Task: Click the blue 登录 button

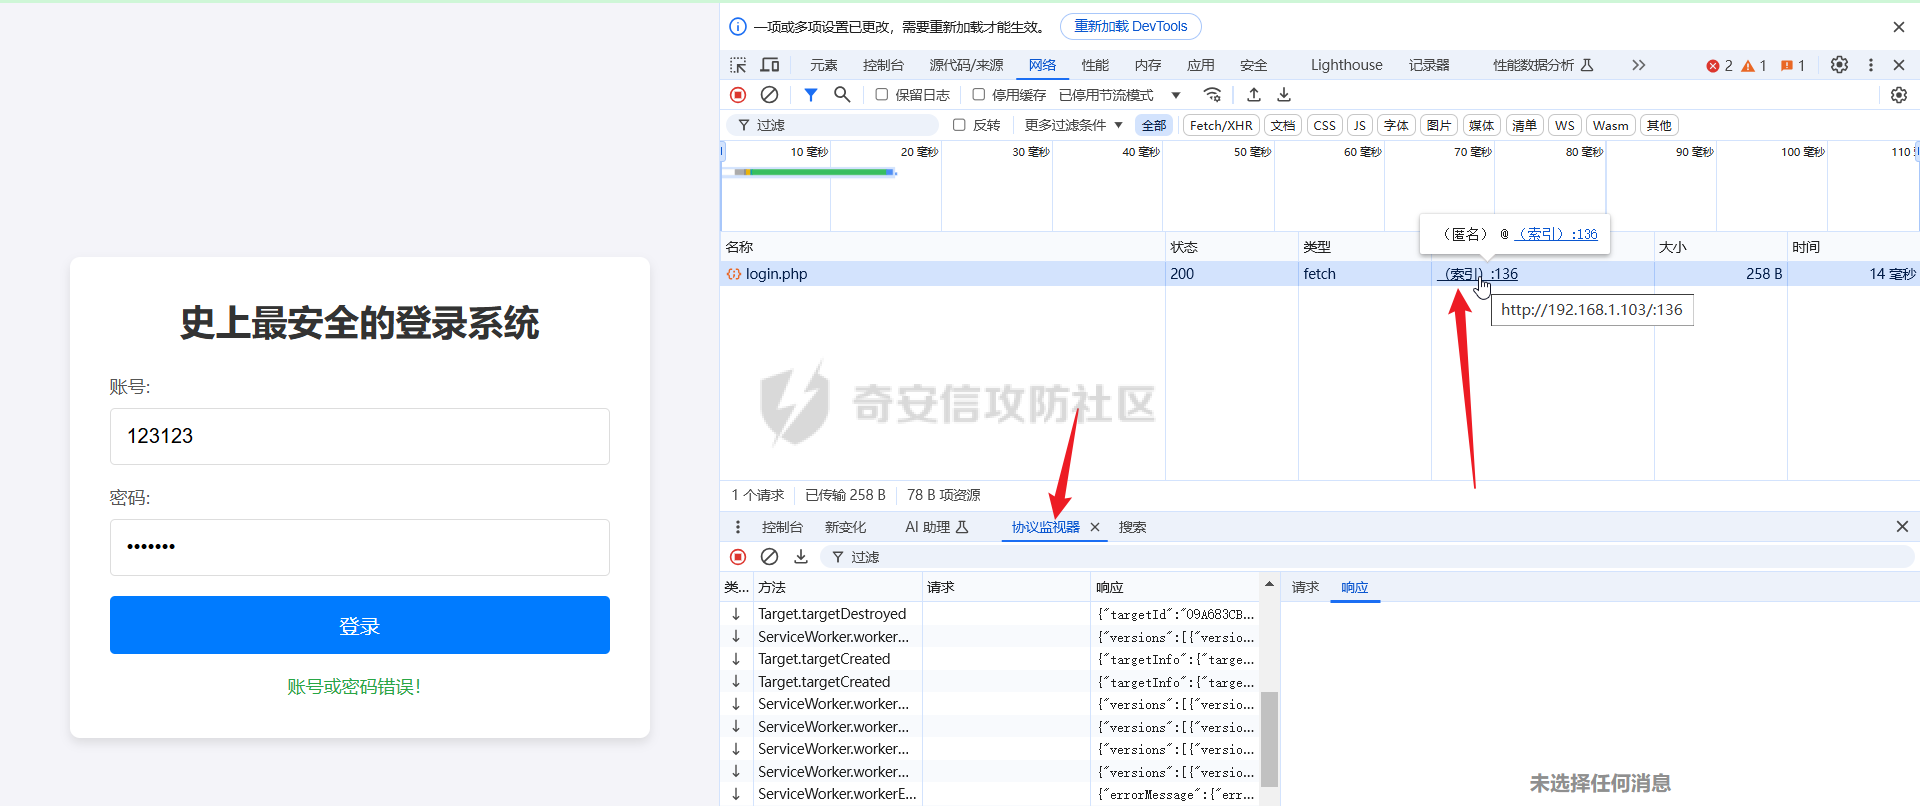Action: coord(360,625)
